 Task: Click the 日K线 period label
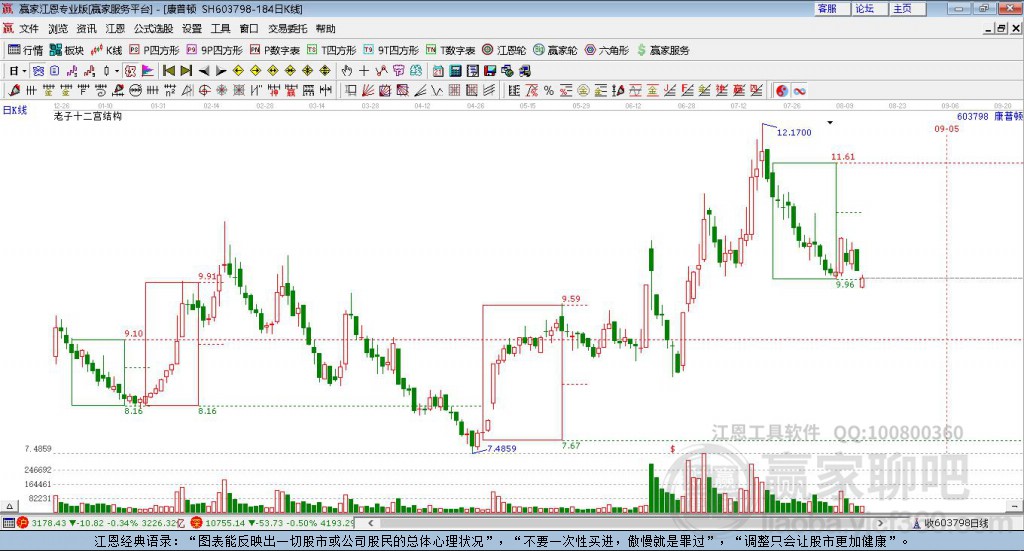(15, 110)
